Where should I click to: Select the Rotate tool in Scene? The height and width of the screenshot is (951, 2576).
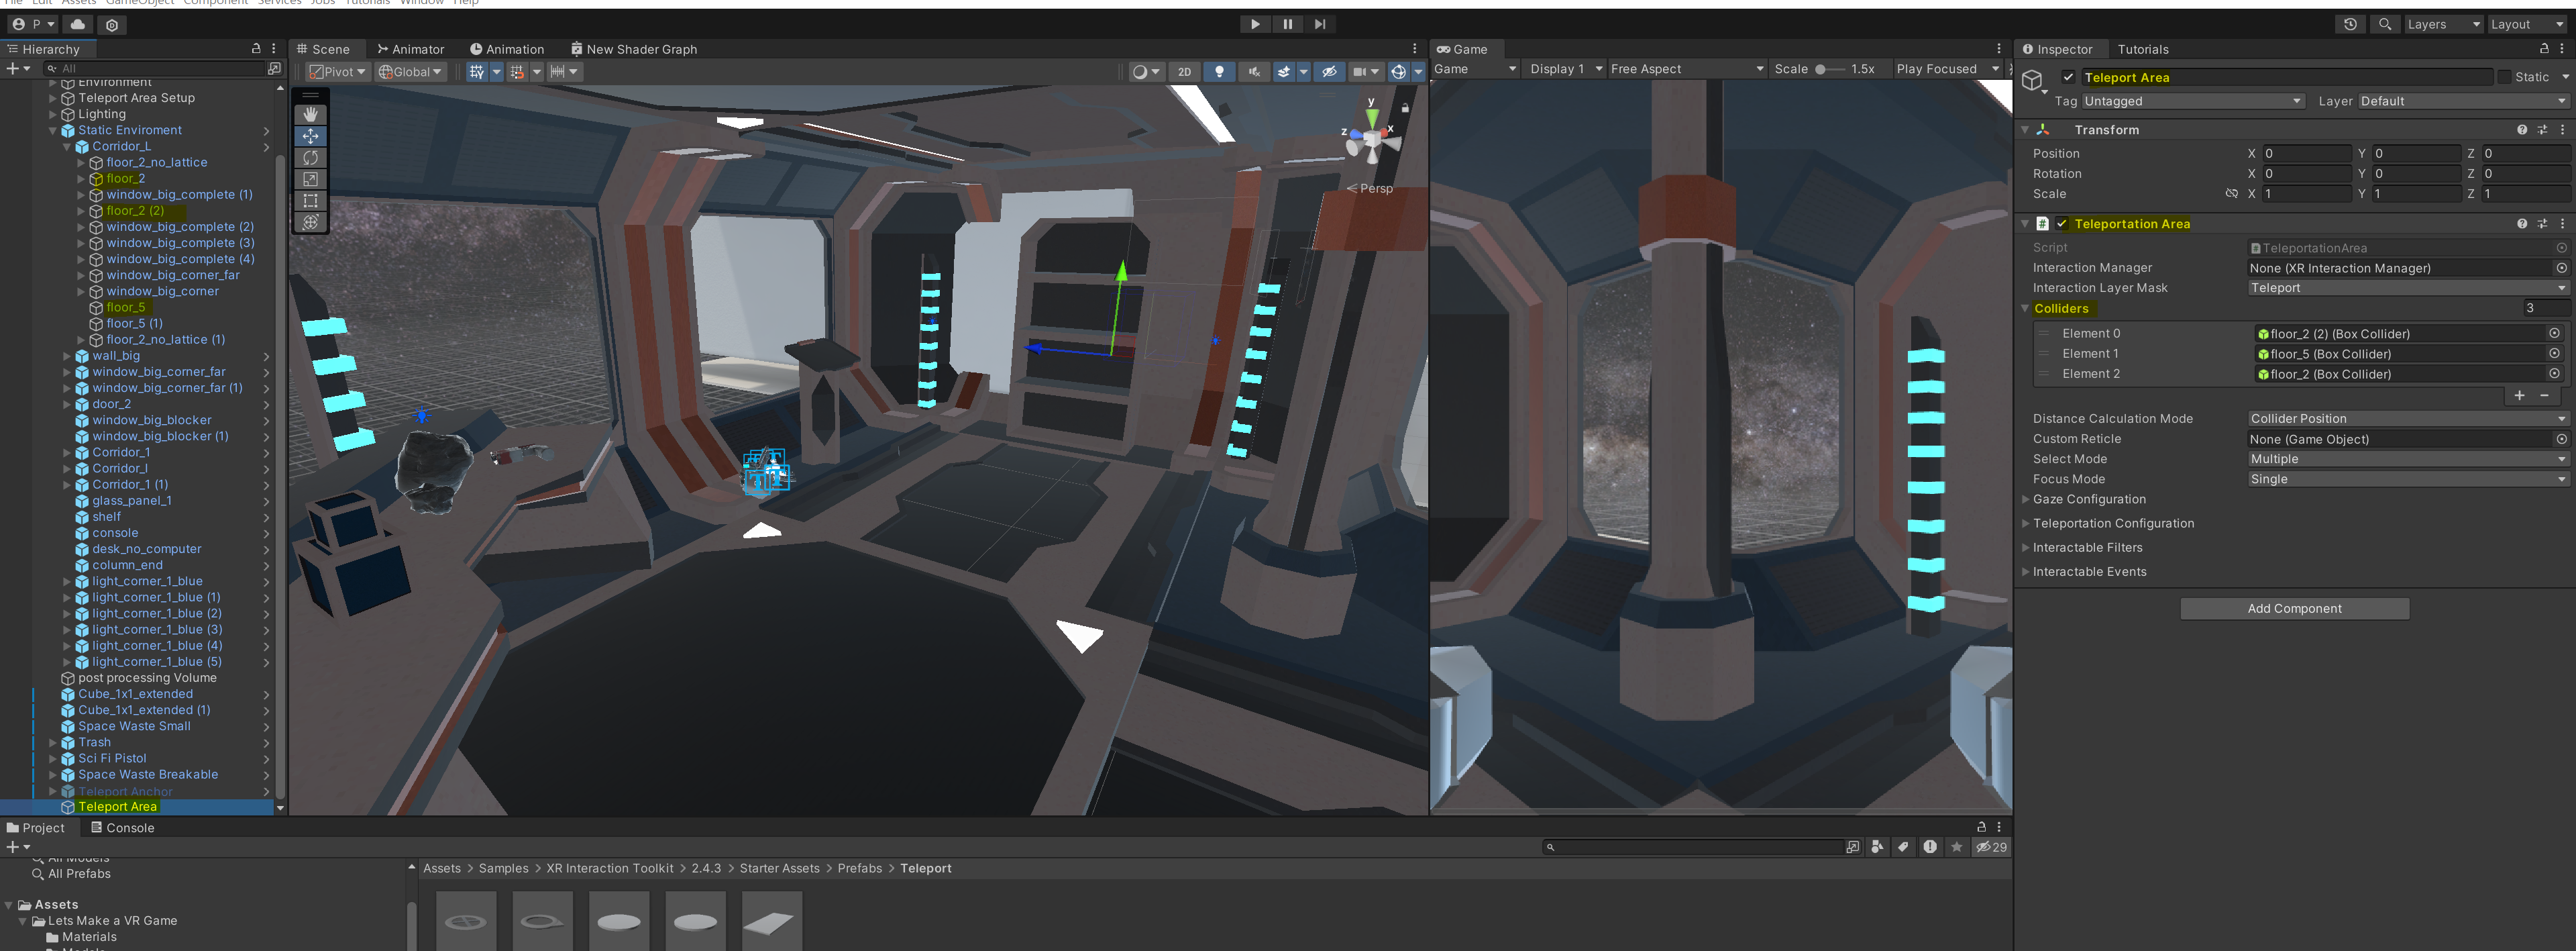point(310,158)
